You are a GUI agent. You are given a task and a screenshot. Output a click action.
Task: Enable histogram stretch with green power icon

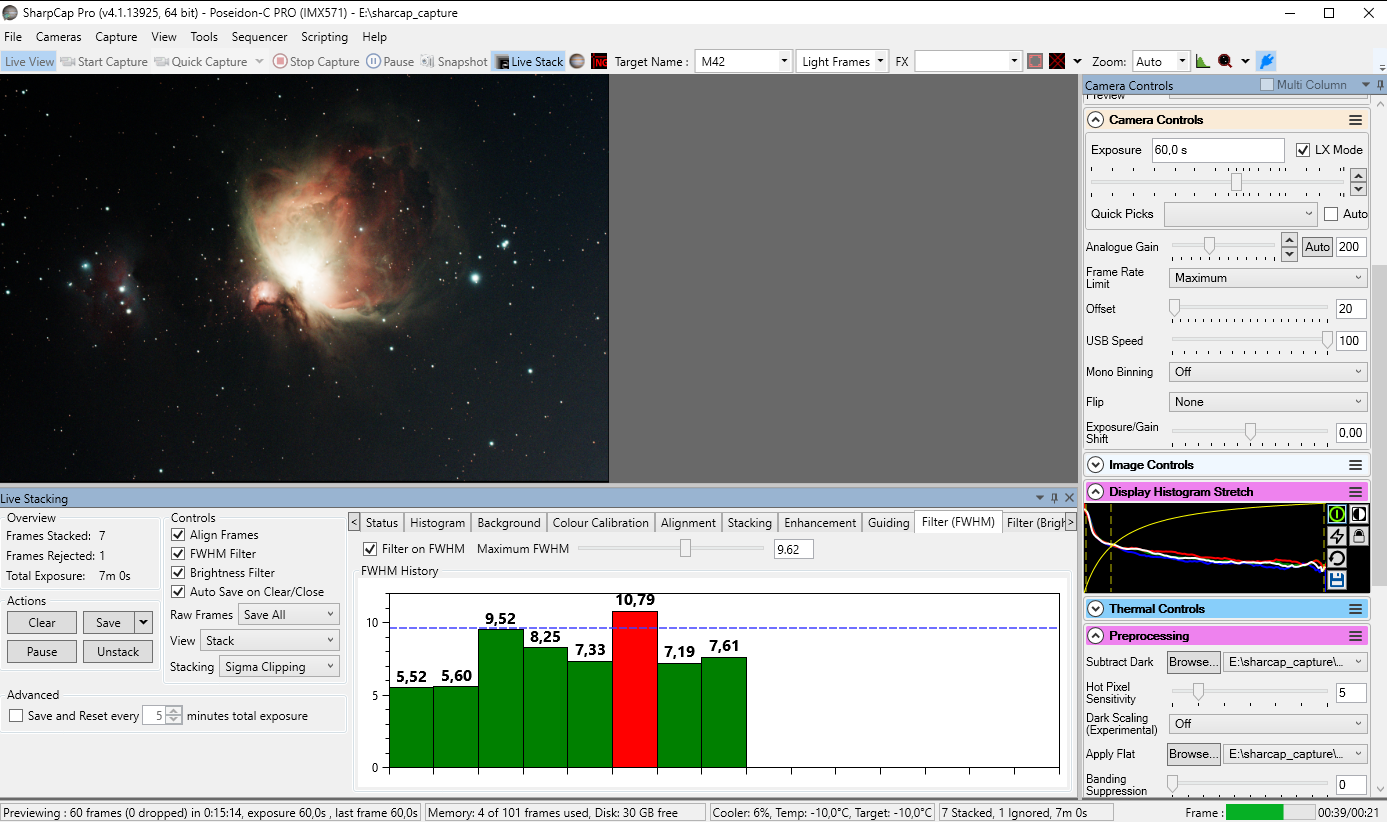(x=1337, y=514)
